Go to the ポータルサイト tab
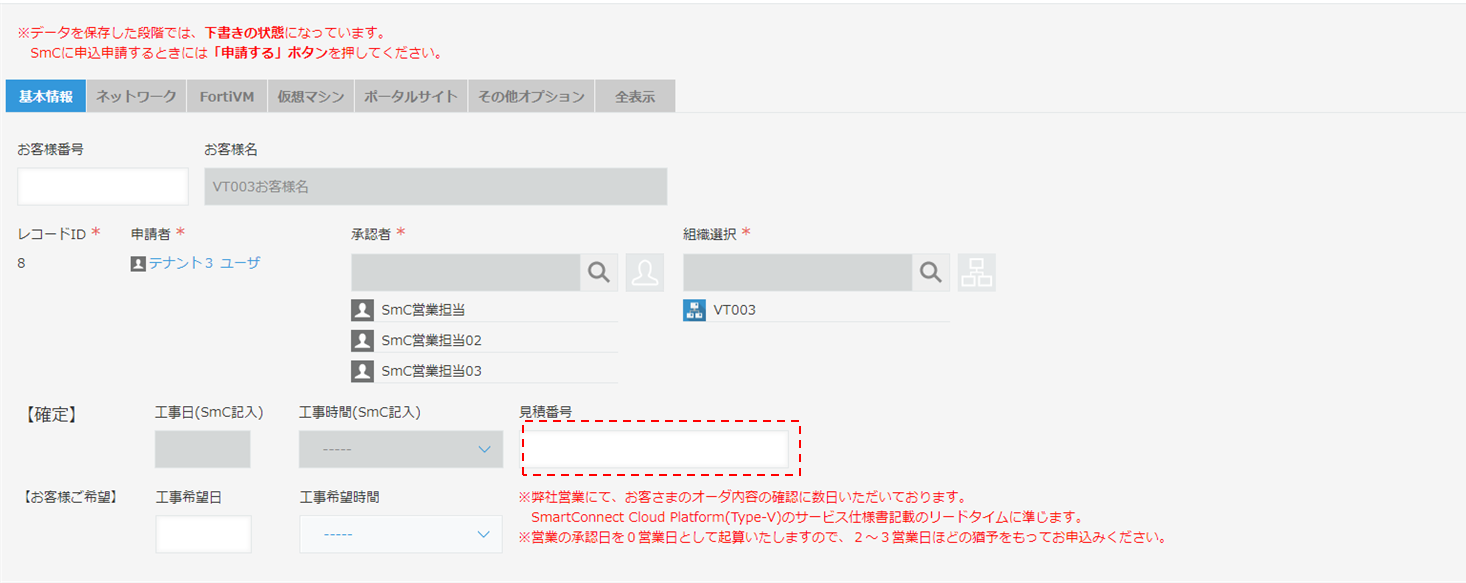 point(411,96)
